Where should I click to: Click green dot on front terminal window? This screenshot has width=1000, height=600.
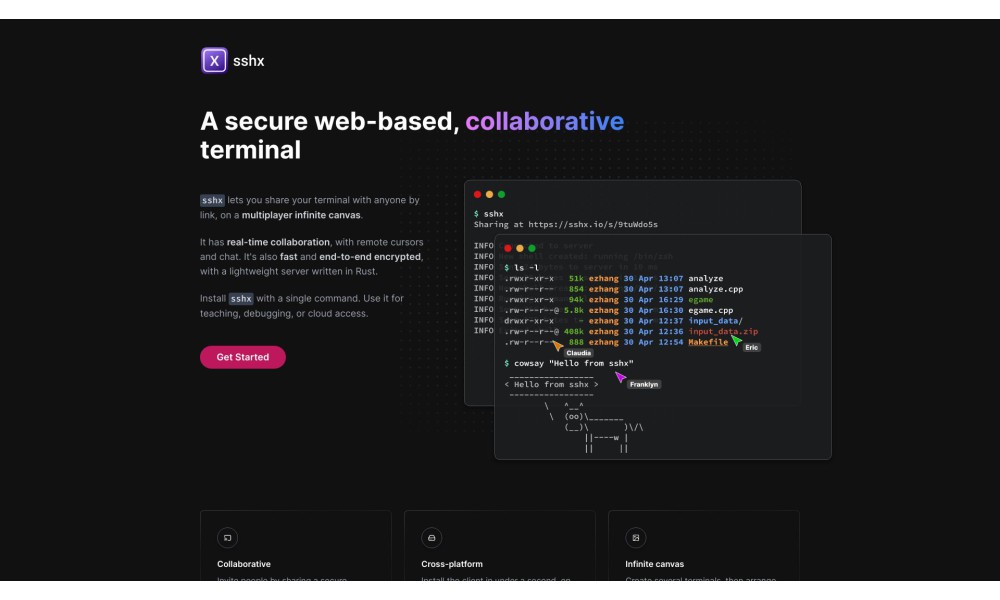pos(532,248)
